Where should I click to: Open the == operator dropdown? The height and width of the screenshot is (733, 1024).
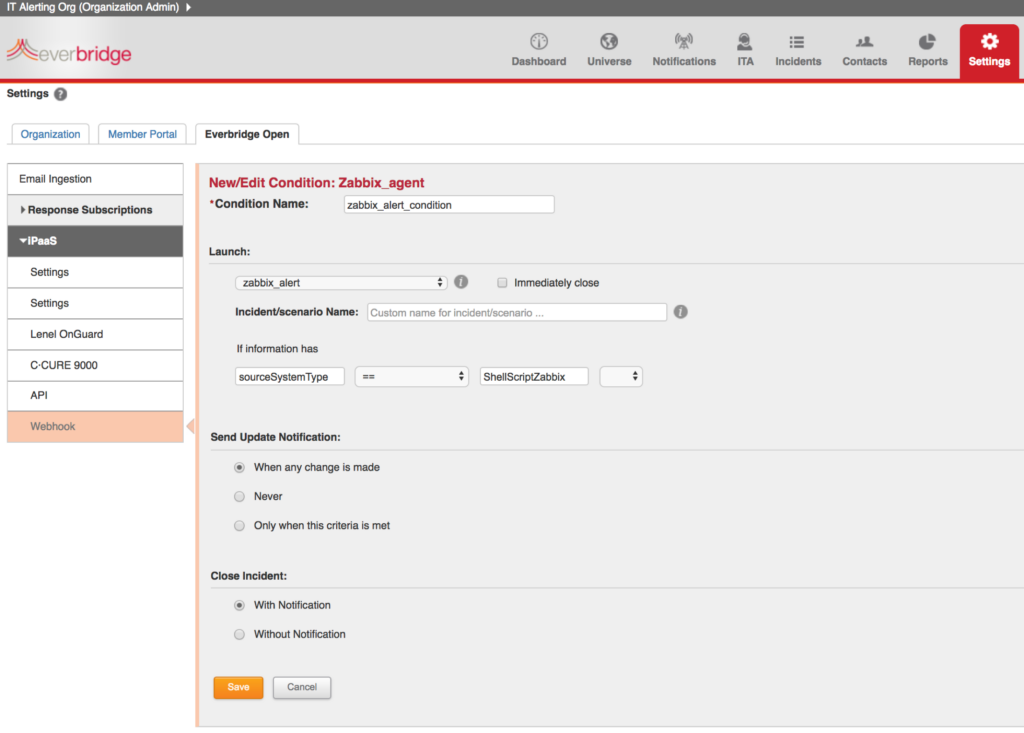pyautogui.click(x=411, y=376)
